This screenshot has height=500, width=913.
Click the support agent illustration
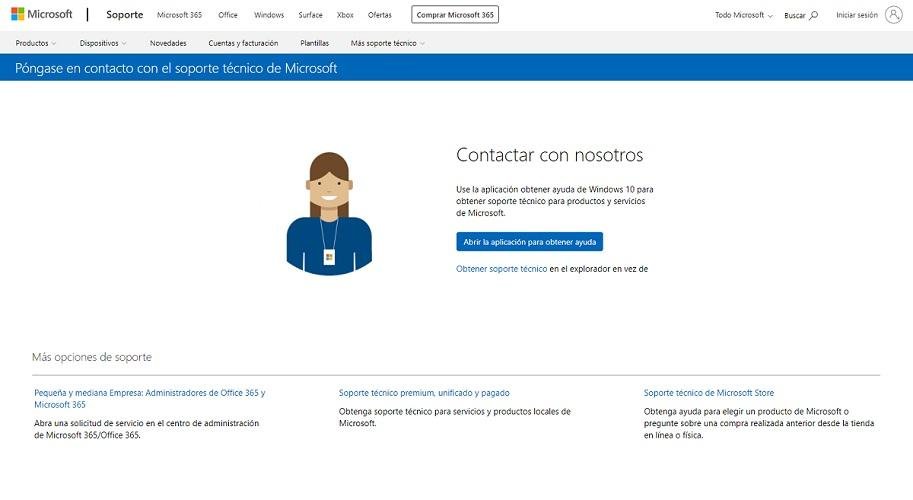click(x=329, y=214)
